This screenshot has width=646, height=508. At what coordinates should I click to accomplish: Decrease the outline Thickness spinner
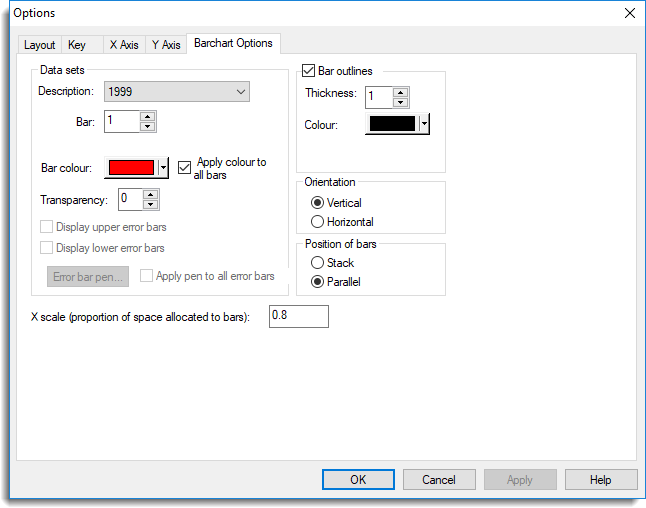pyautogui.click(x=400, y=103)
